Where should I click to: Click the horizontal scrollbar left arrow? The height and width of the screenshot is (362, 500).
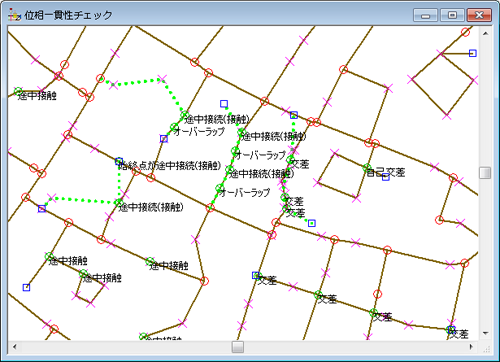pos(14,347)
